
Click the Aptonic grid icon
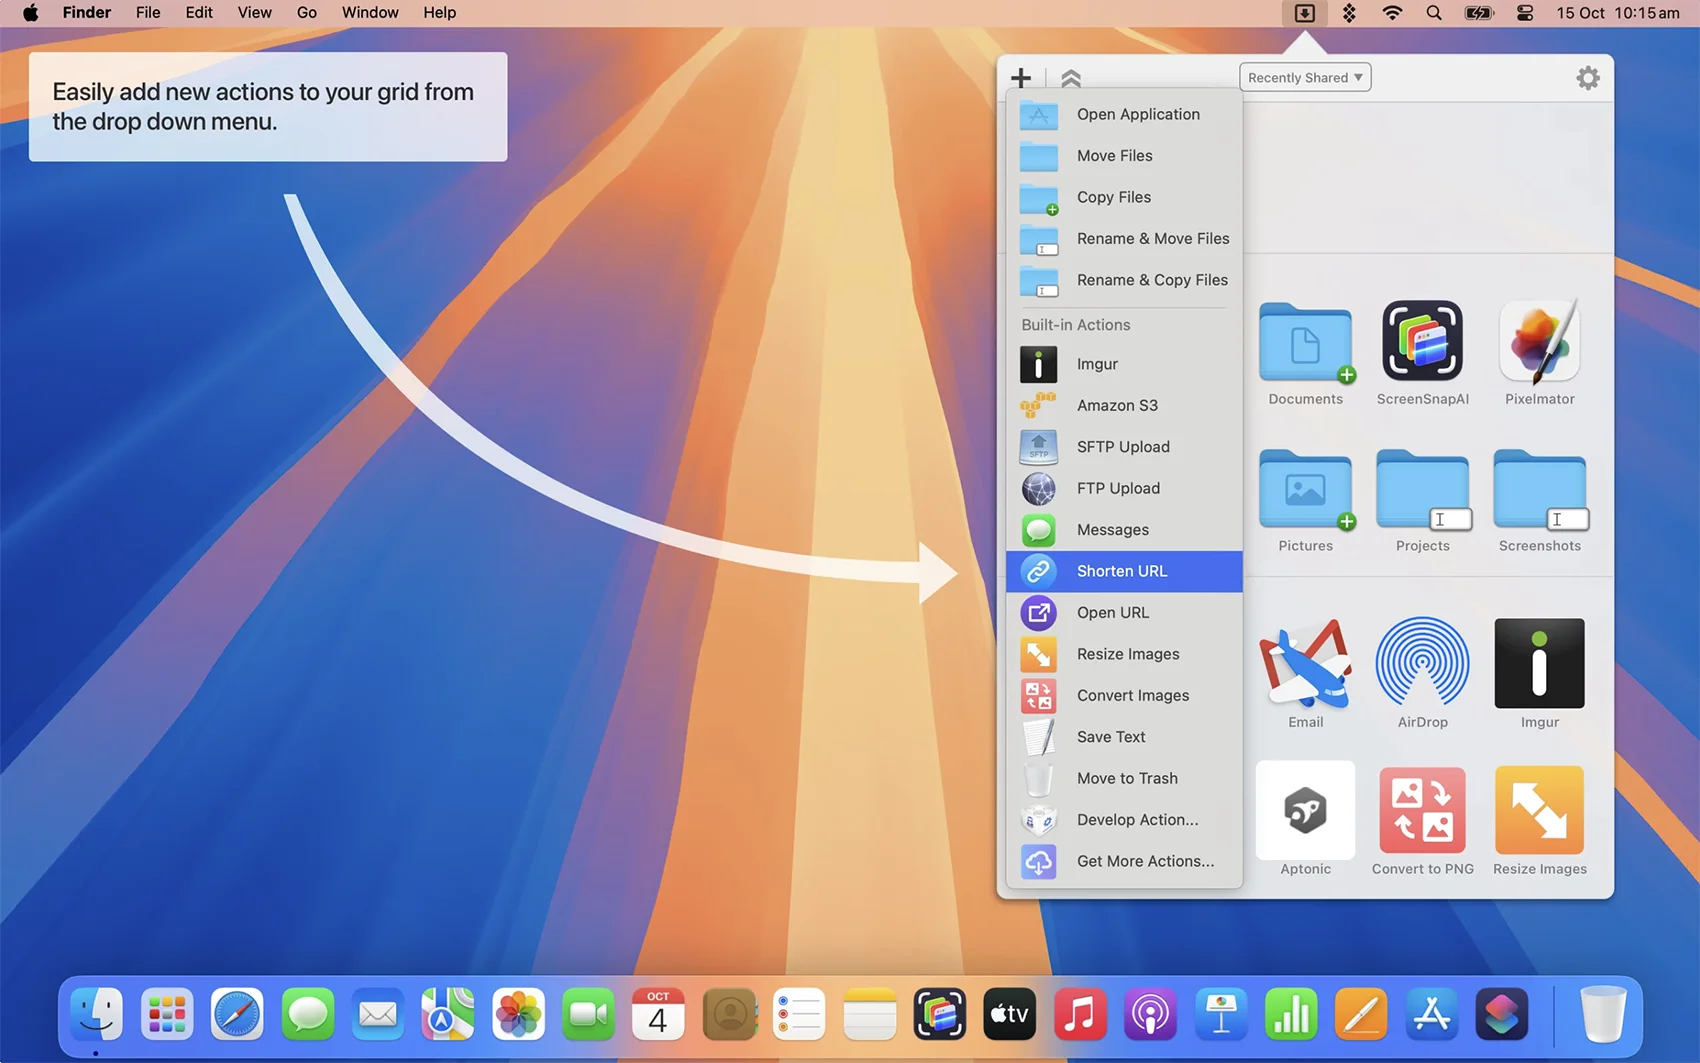click(1305, 811)
